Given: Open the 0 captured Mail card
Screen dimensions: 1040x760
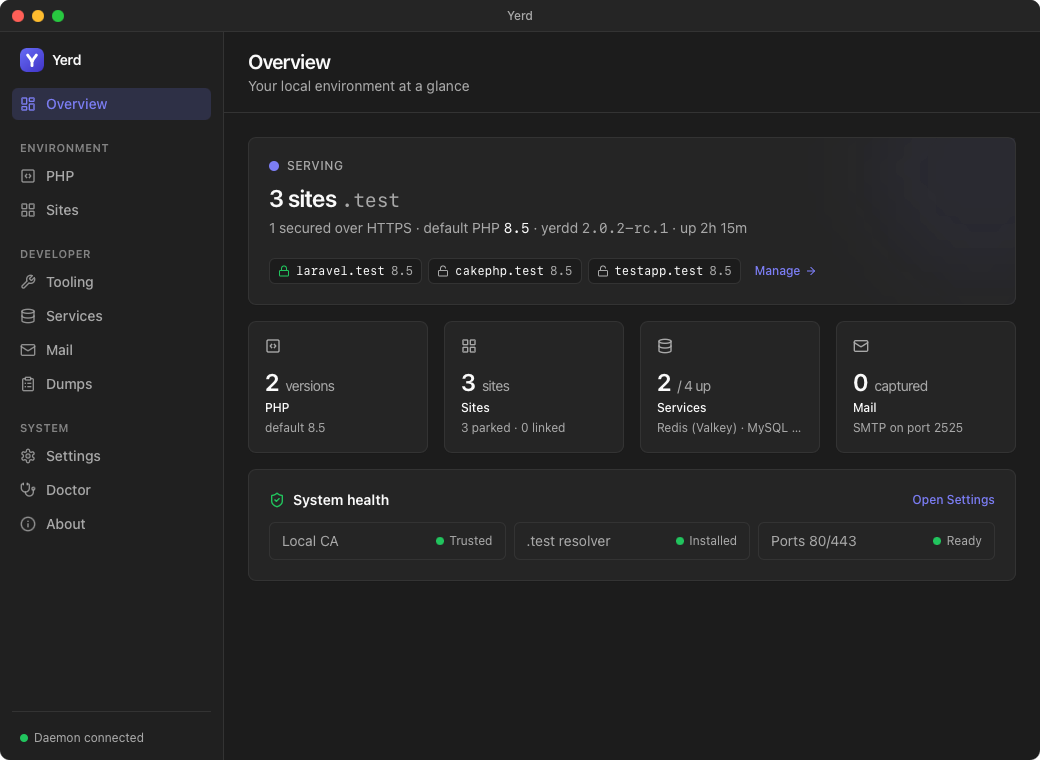Looking at the screenshot, I should click(x=926, y=387).
